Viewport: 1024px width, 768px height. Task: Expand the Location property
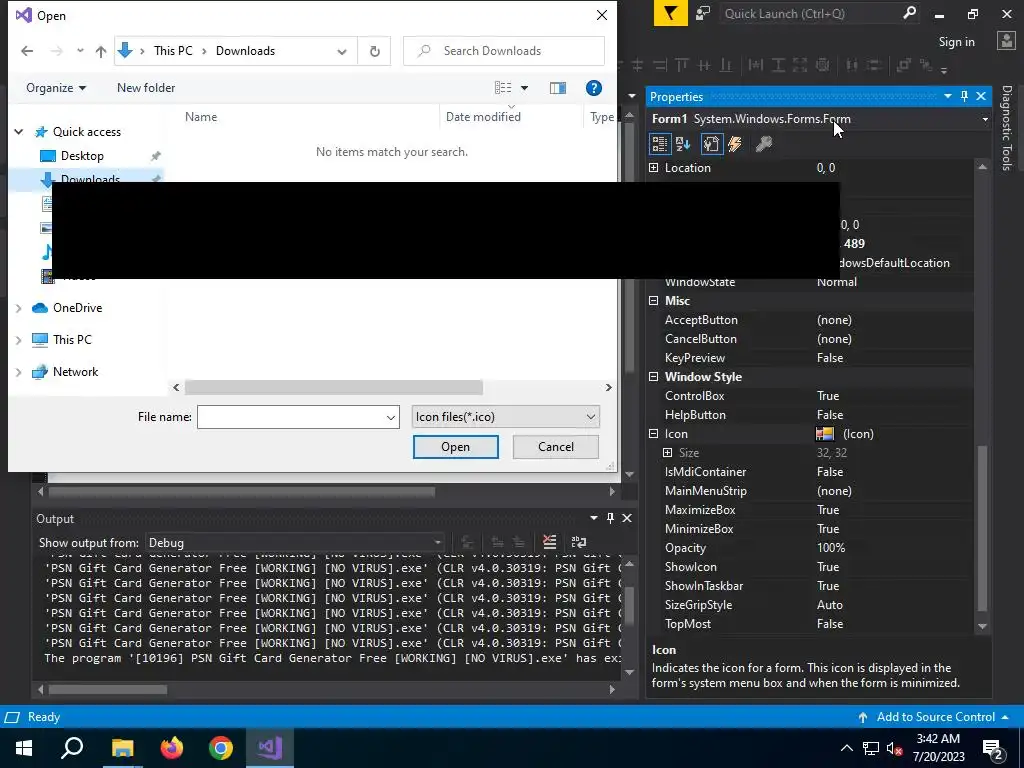point(654,168)
